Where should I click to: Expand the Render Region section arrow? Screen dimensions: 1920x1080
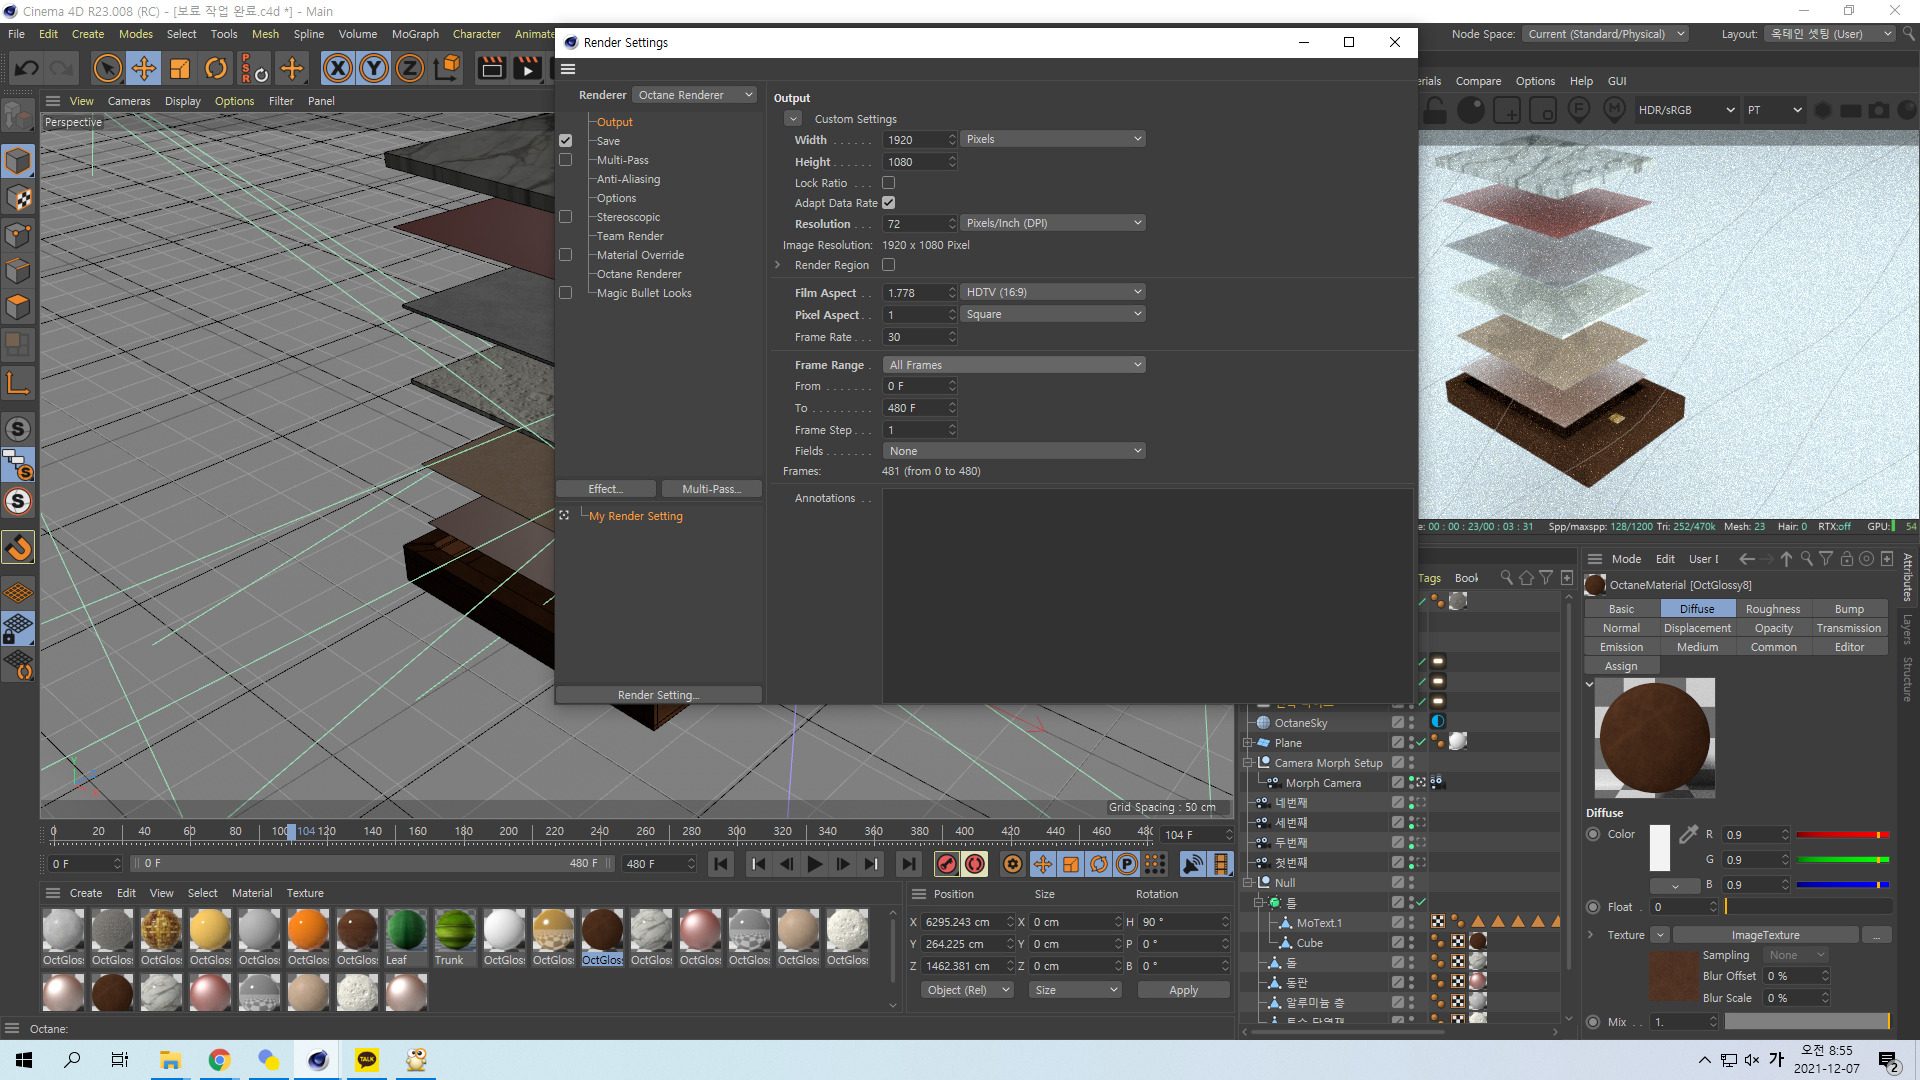(x=778, y=265)
